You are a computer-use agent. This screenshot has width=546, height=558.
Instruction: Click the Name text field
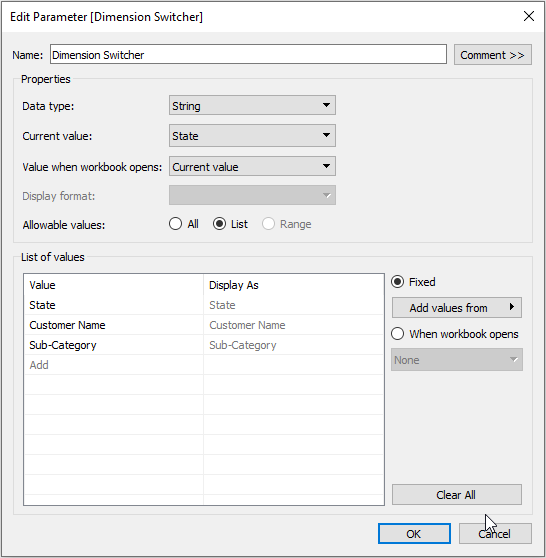point(248,54)
